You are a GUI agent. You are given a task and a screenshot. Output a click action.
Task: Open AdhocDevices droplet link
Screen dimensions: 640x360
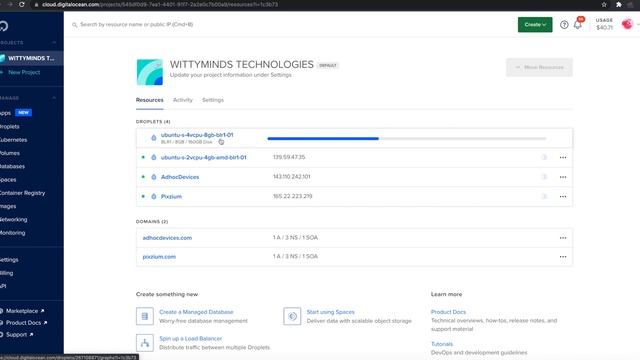(x=180, y=177)
